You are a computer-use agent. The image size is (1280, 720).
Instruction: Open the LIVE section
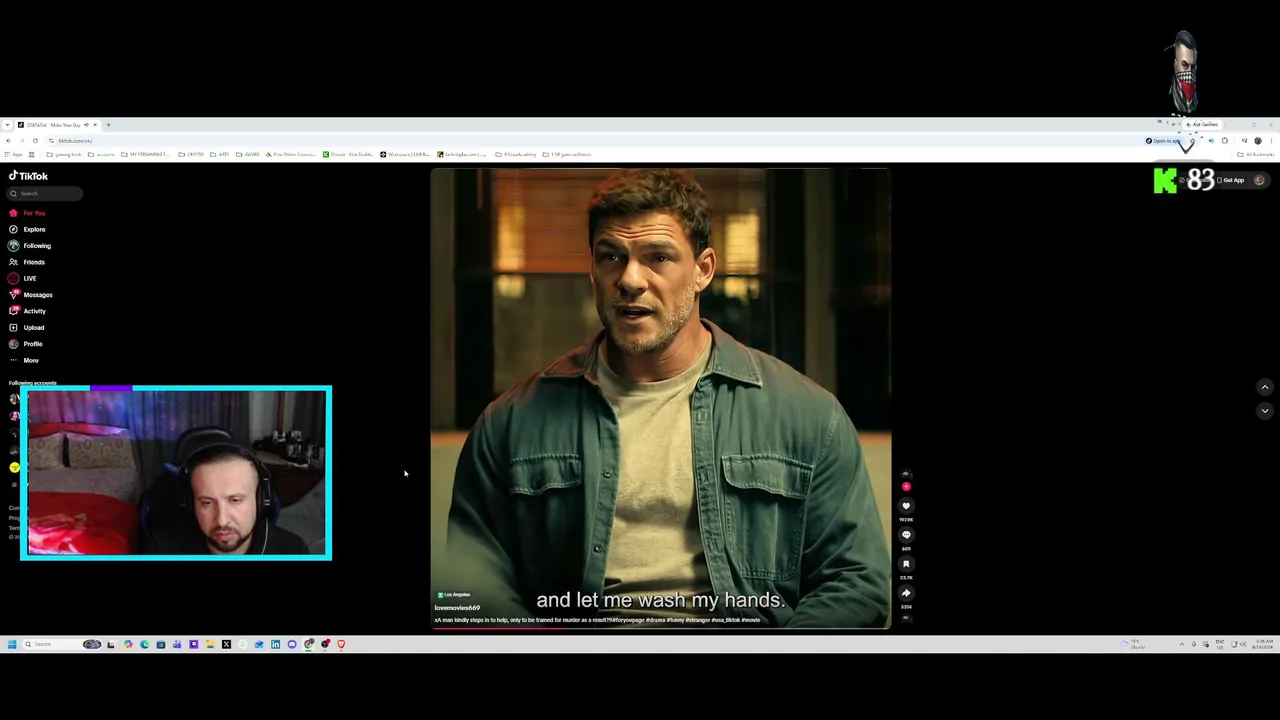[x=23, y=278]
